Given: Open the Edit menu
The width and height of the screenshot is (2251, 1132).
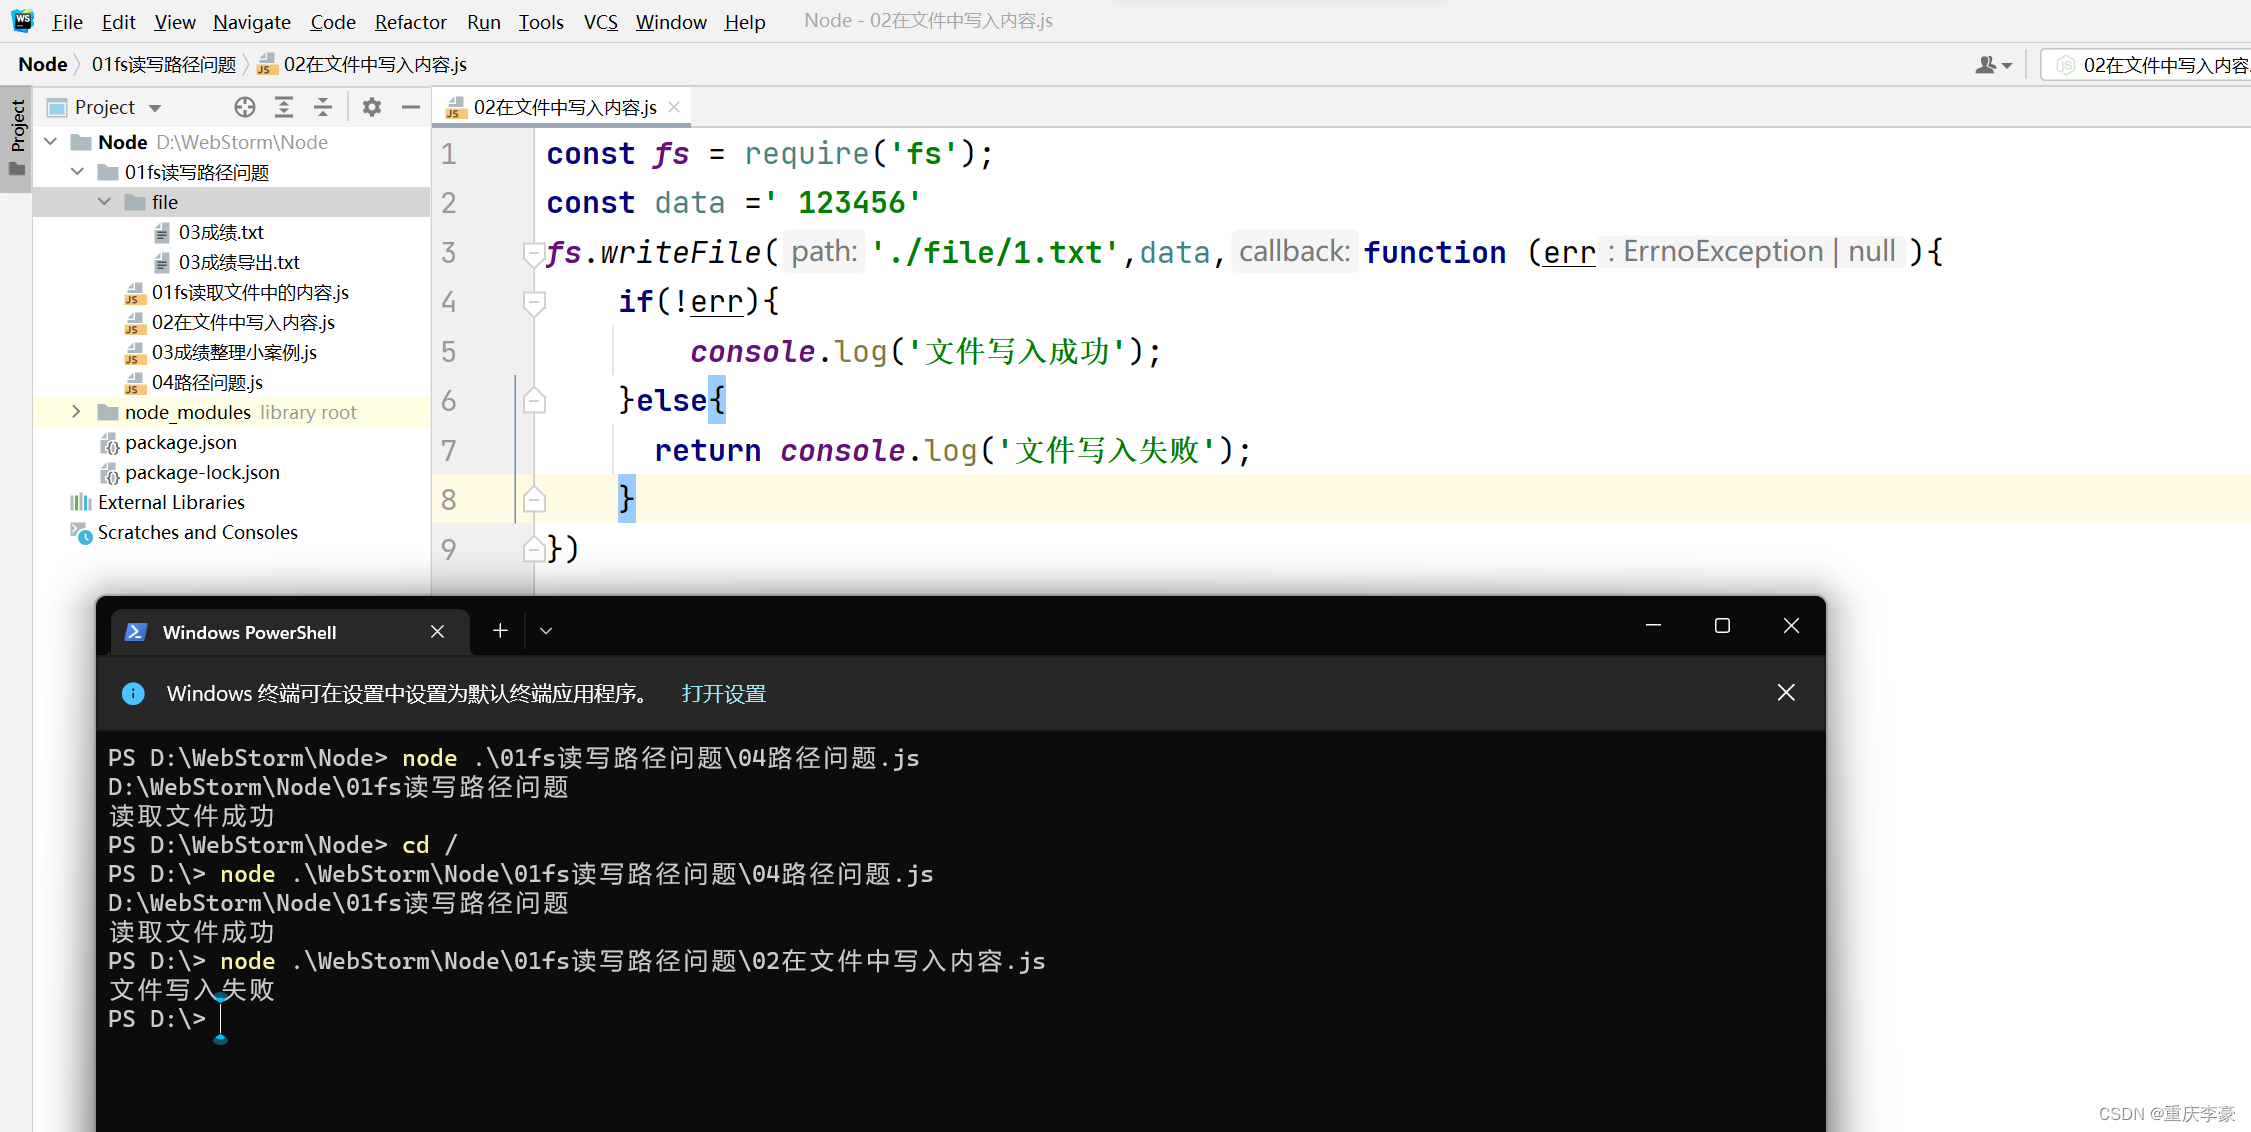Looking at the screenshot, I should click(118, 21).
